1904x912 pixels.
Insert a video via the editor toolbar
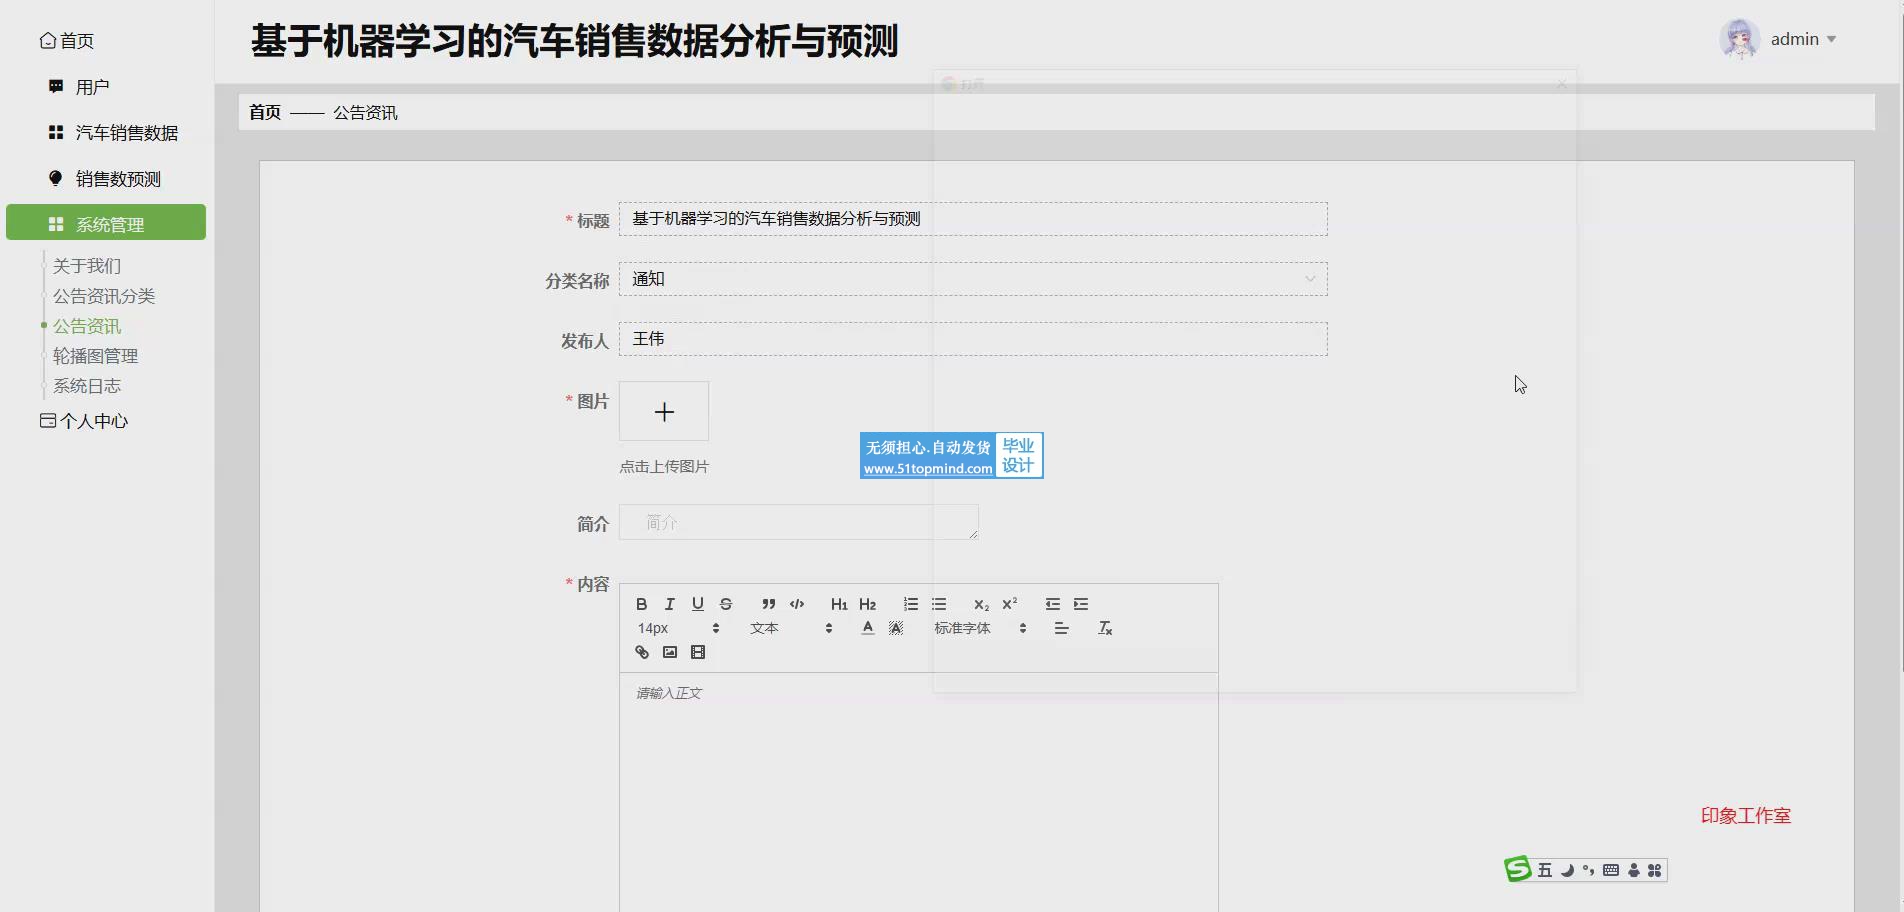[x=698, y=653]
